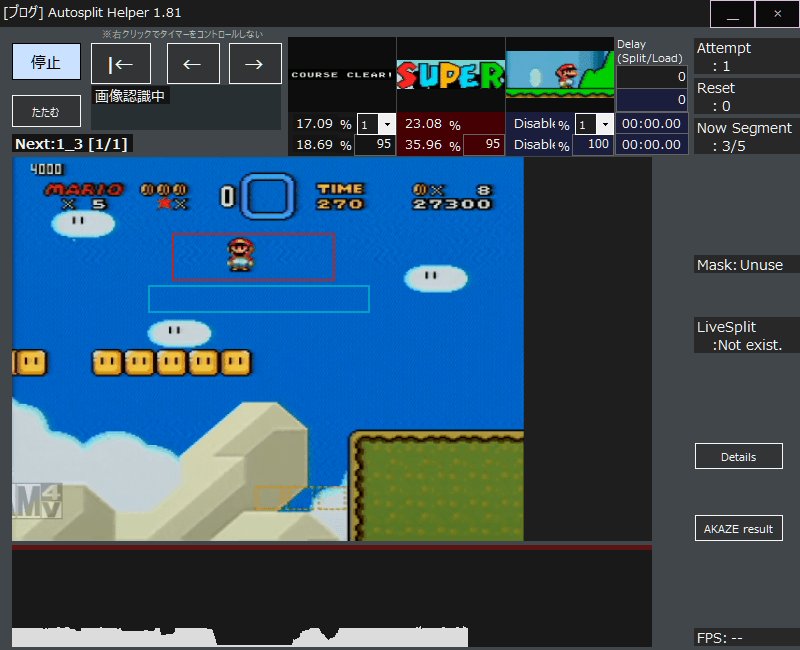Click the lower 00:00.00 time field

pos(652,144)
